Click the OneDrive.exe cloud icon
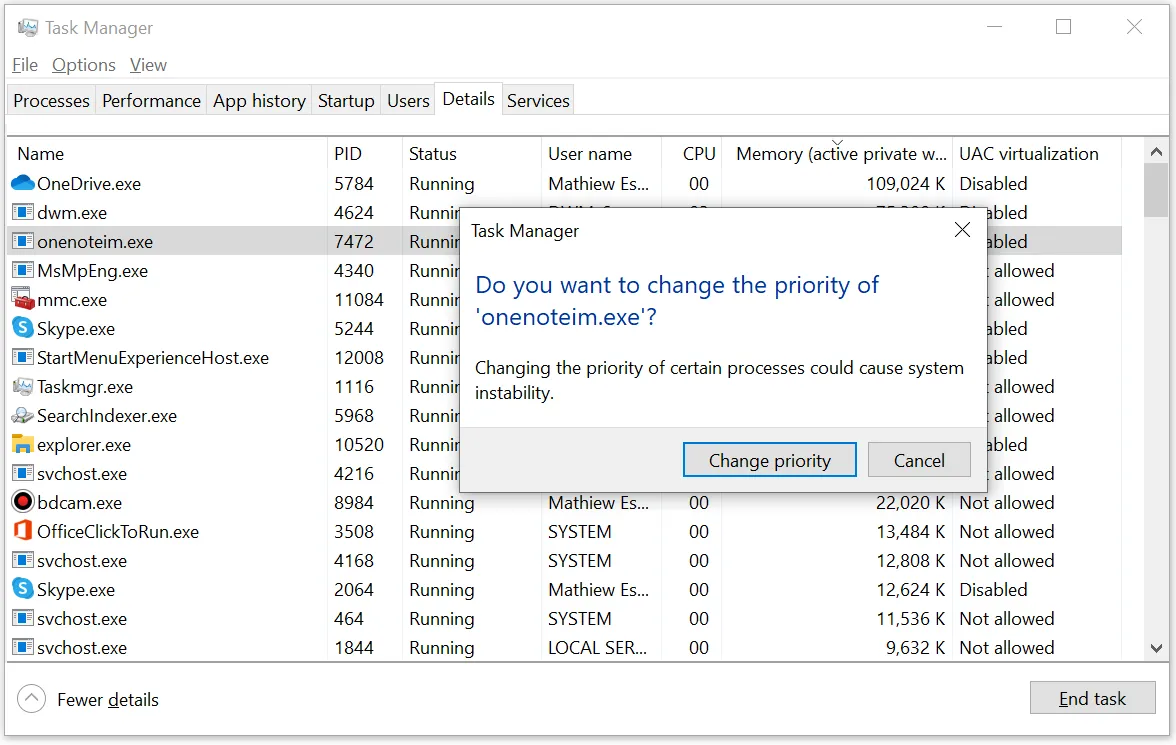Screen dimensions: 1176x745 point(23,183)
